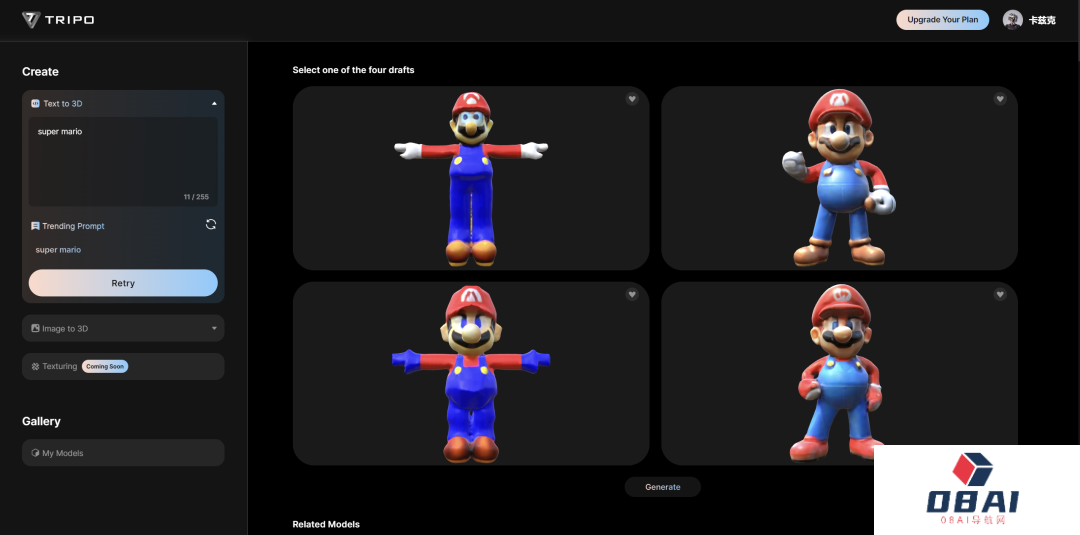Click the refresh trending prompt icon
Image resolution: width=1080 pixels, height=535 pixels.
[x=211, y=224]
